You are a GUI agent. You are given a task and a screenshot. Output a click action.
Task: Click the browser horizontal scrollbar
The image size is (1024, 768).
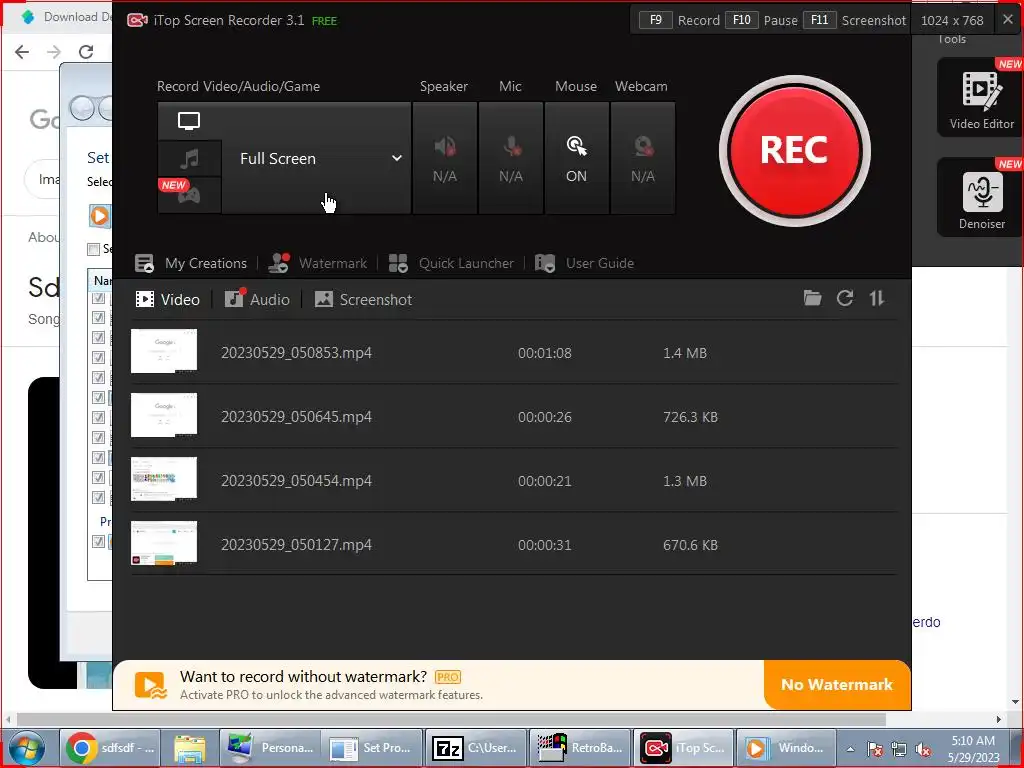tap(451, 719)
